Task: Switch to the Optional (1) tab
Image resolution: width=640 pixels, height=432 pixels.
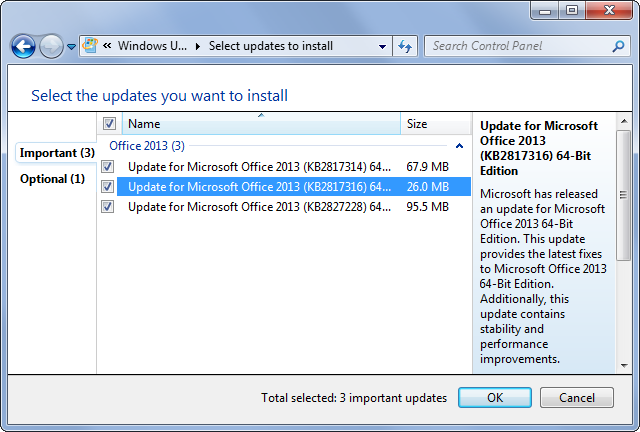Action: pos(52,179)
